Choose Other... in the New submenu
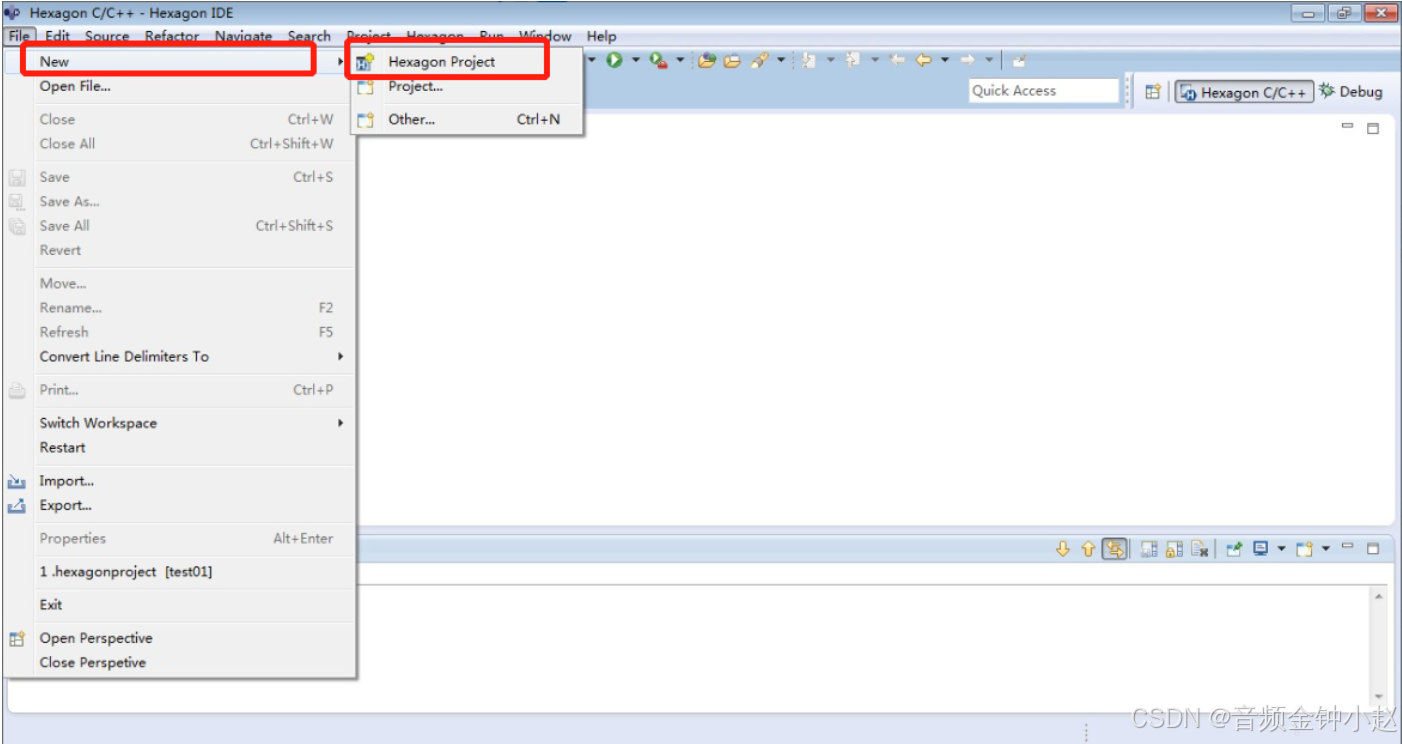Screen dimensions: 1402x744 point(467,119)
